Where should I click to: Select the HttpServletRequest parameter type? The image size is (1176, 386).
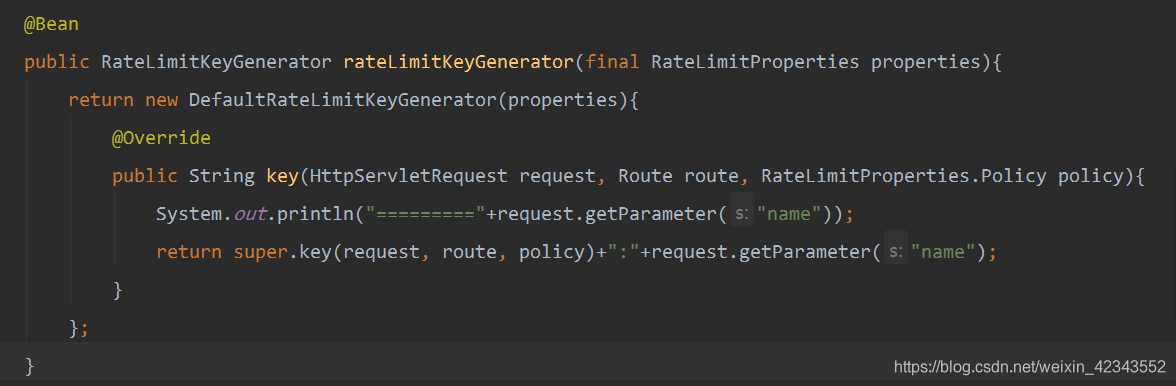(x=409, y=177)
